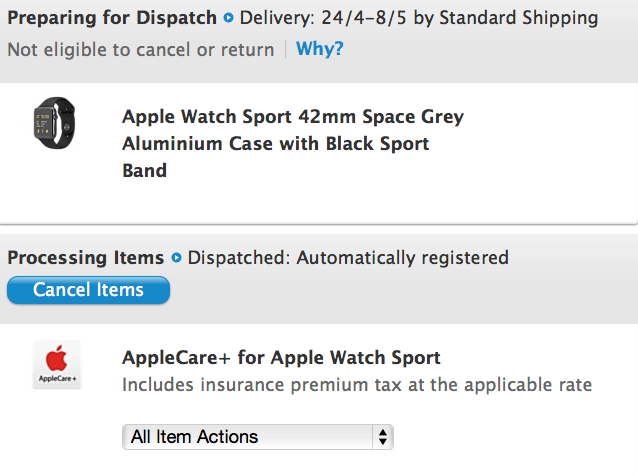Select the AppleCare+ for Apple Watch Sport title

281,358
